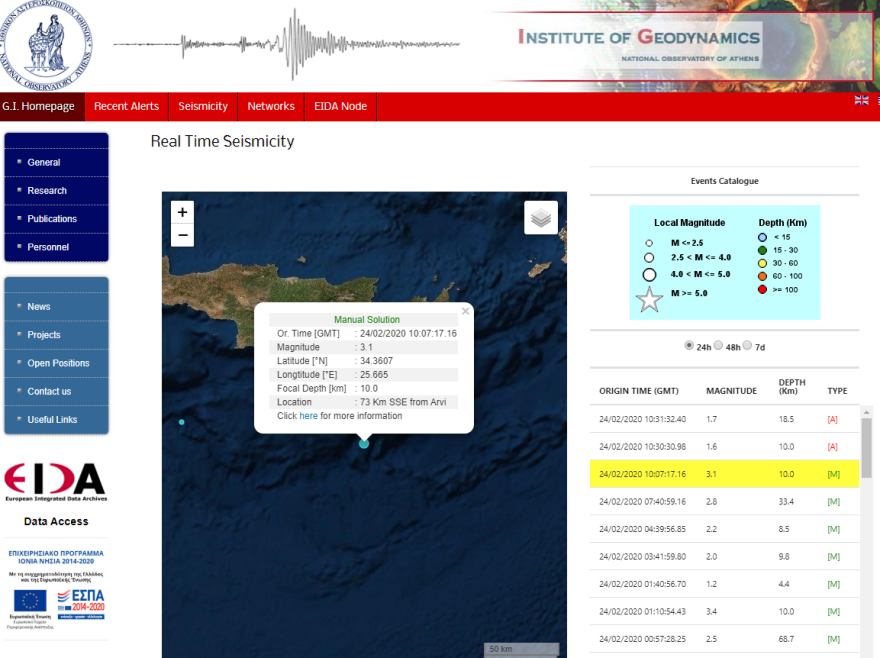Open the EIDA Data Access logo
This screenshot has height=658, width=880.
click(x=56, y=482)
